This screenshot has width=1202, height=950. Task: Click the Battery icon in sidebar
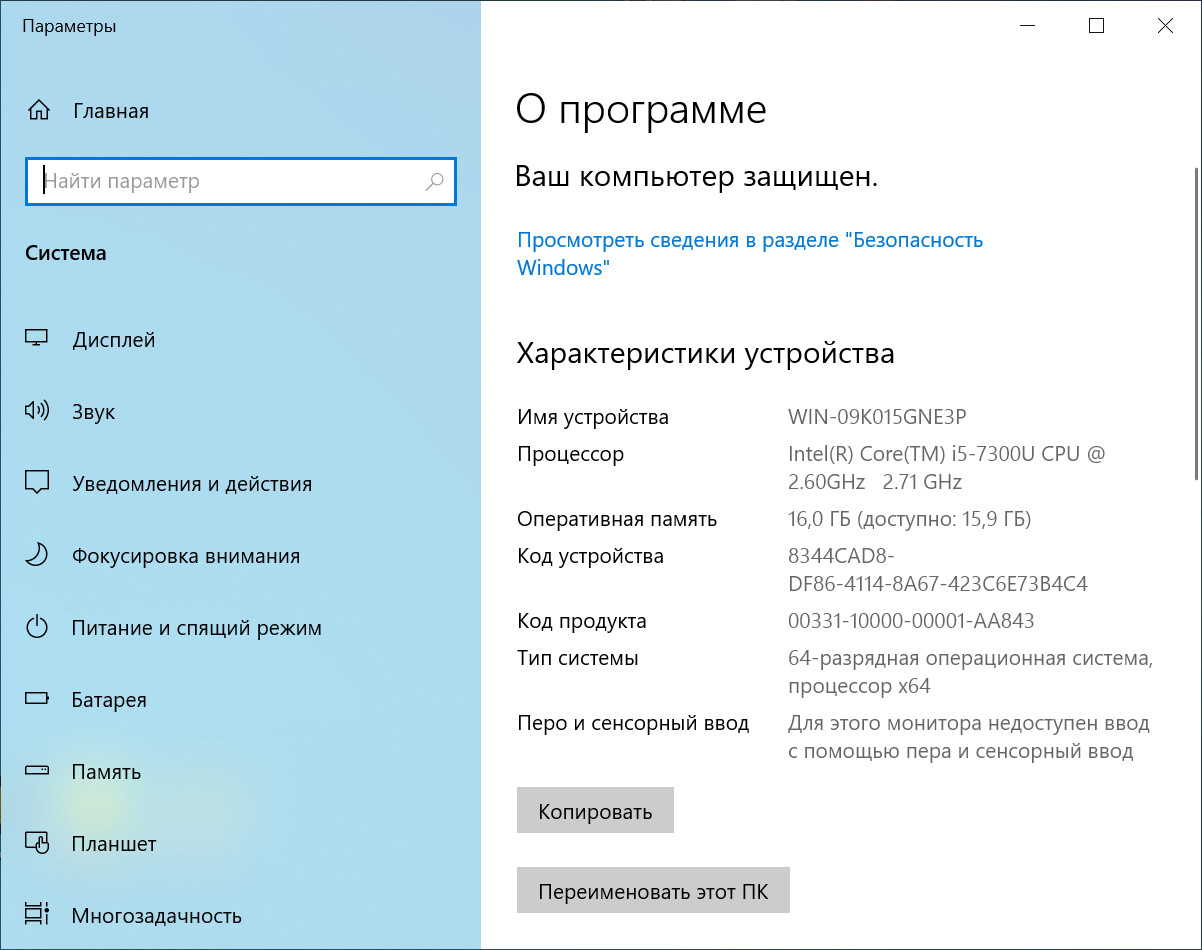[37, 700]
